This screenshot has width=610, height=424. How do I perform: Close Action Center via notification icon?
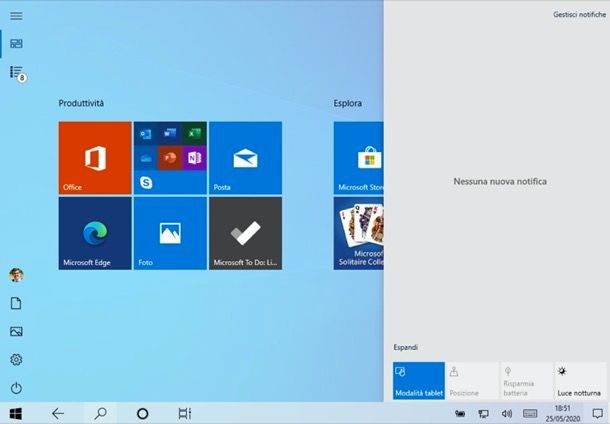[597, 413]
